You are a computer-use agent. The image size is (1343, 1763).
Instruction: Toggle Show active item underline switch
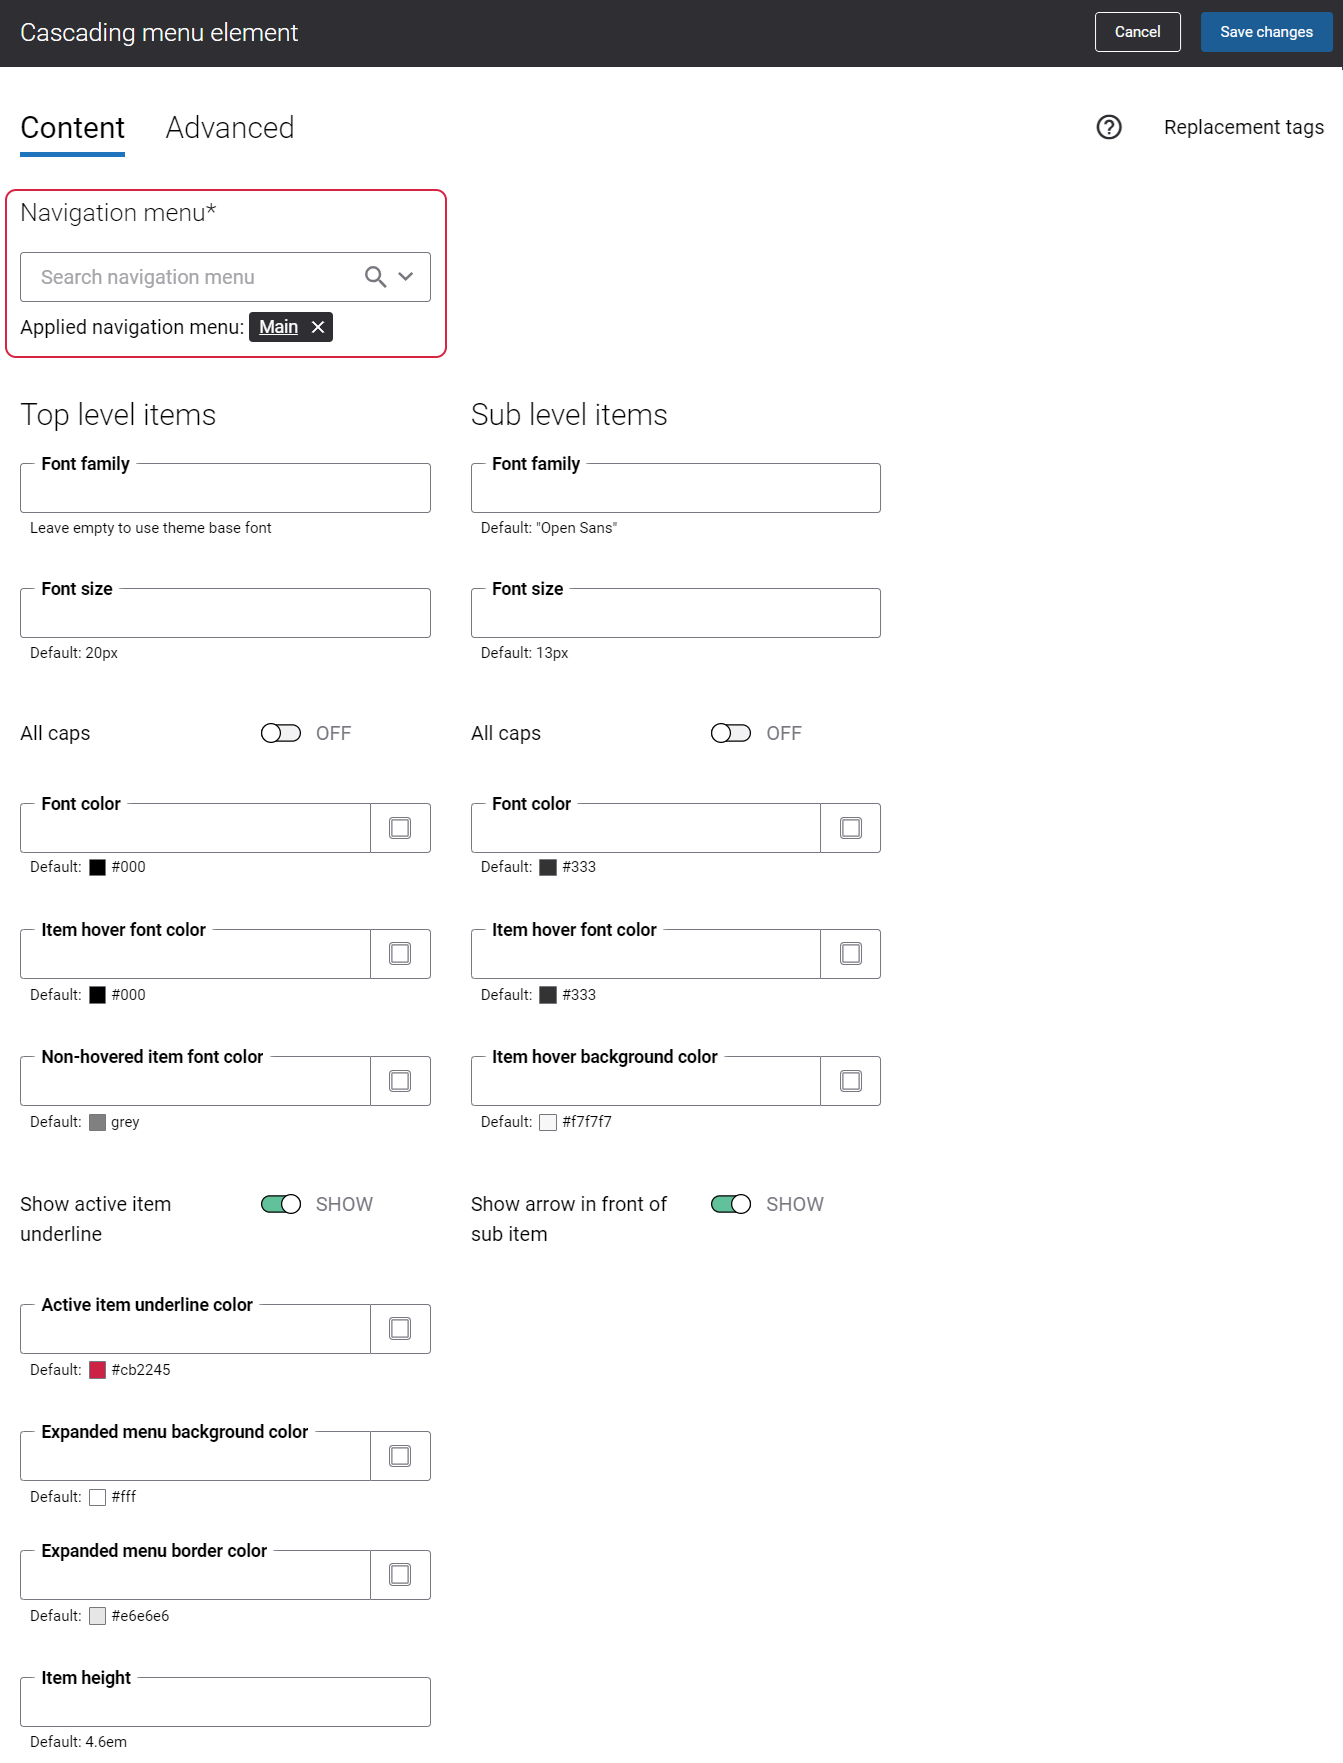tap(281, 1204)
